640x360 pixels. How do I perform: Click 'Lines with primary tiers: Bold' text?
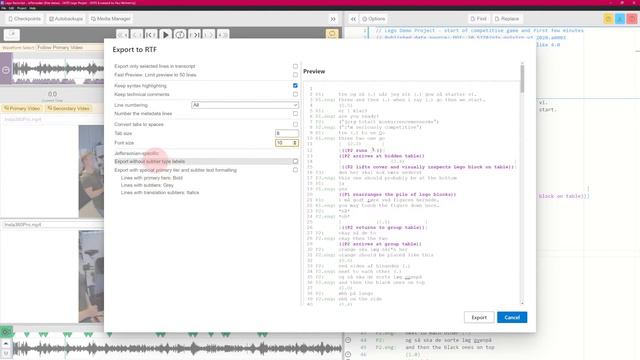click(x=151, y=178)
